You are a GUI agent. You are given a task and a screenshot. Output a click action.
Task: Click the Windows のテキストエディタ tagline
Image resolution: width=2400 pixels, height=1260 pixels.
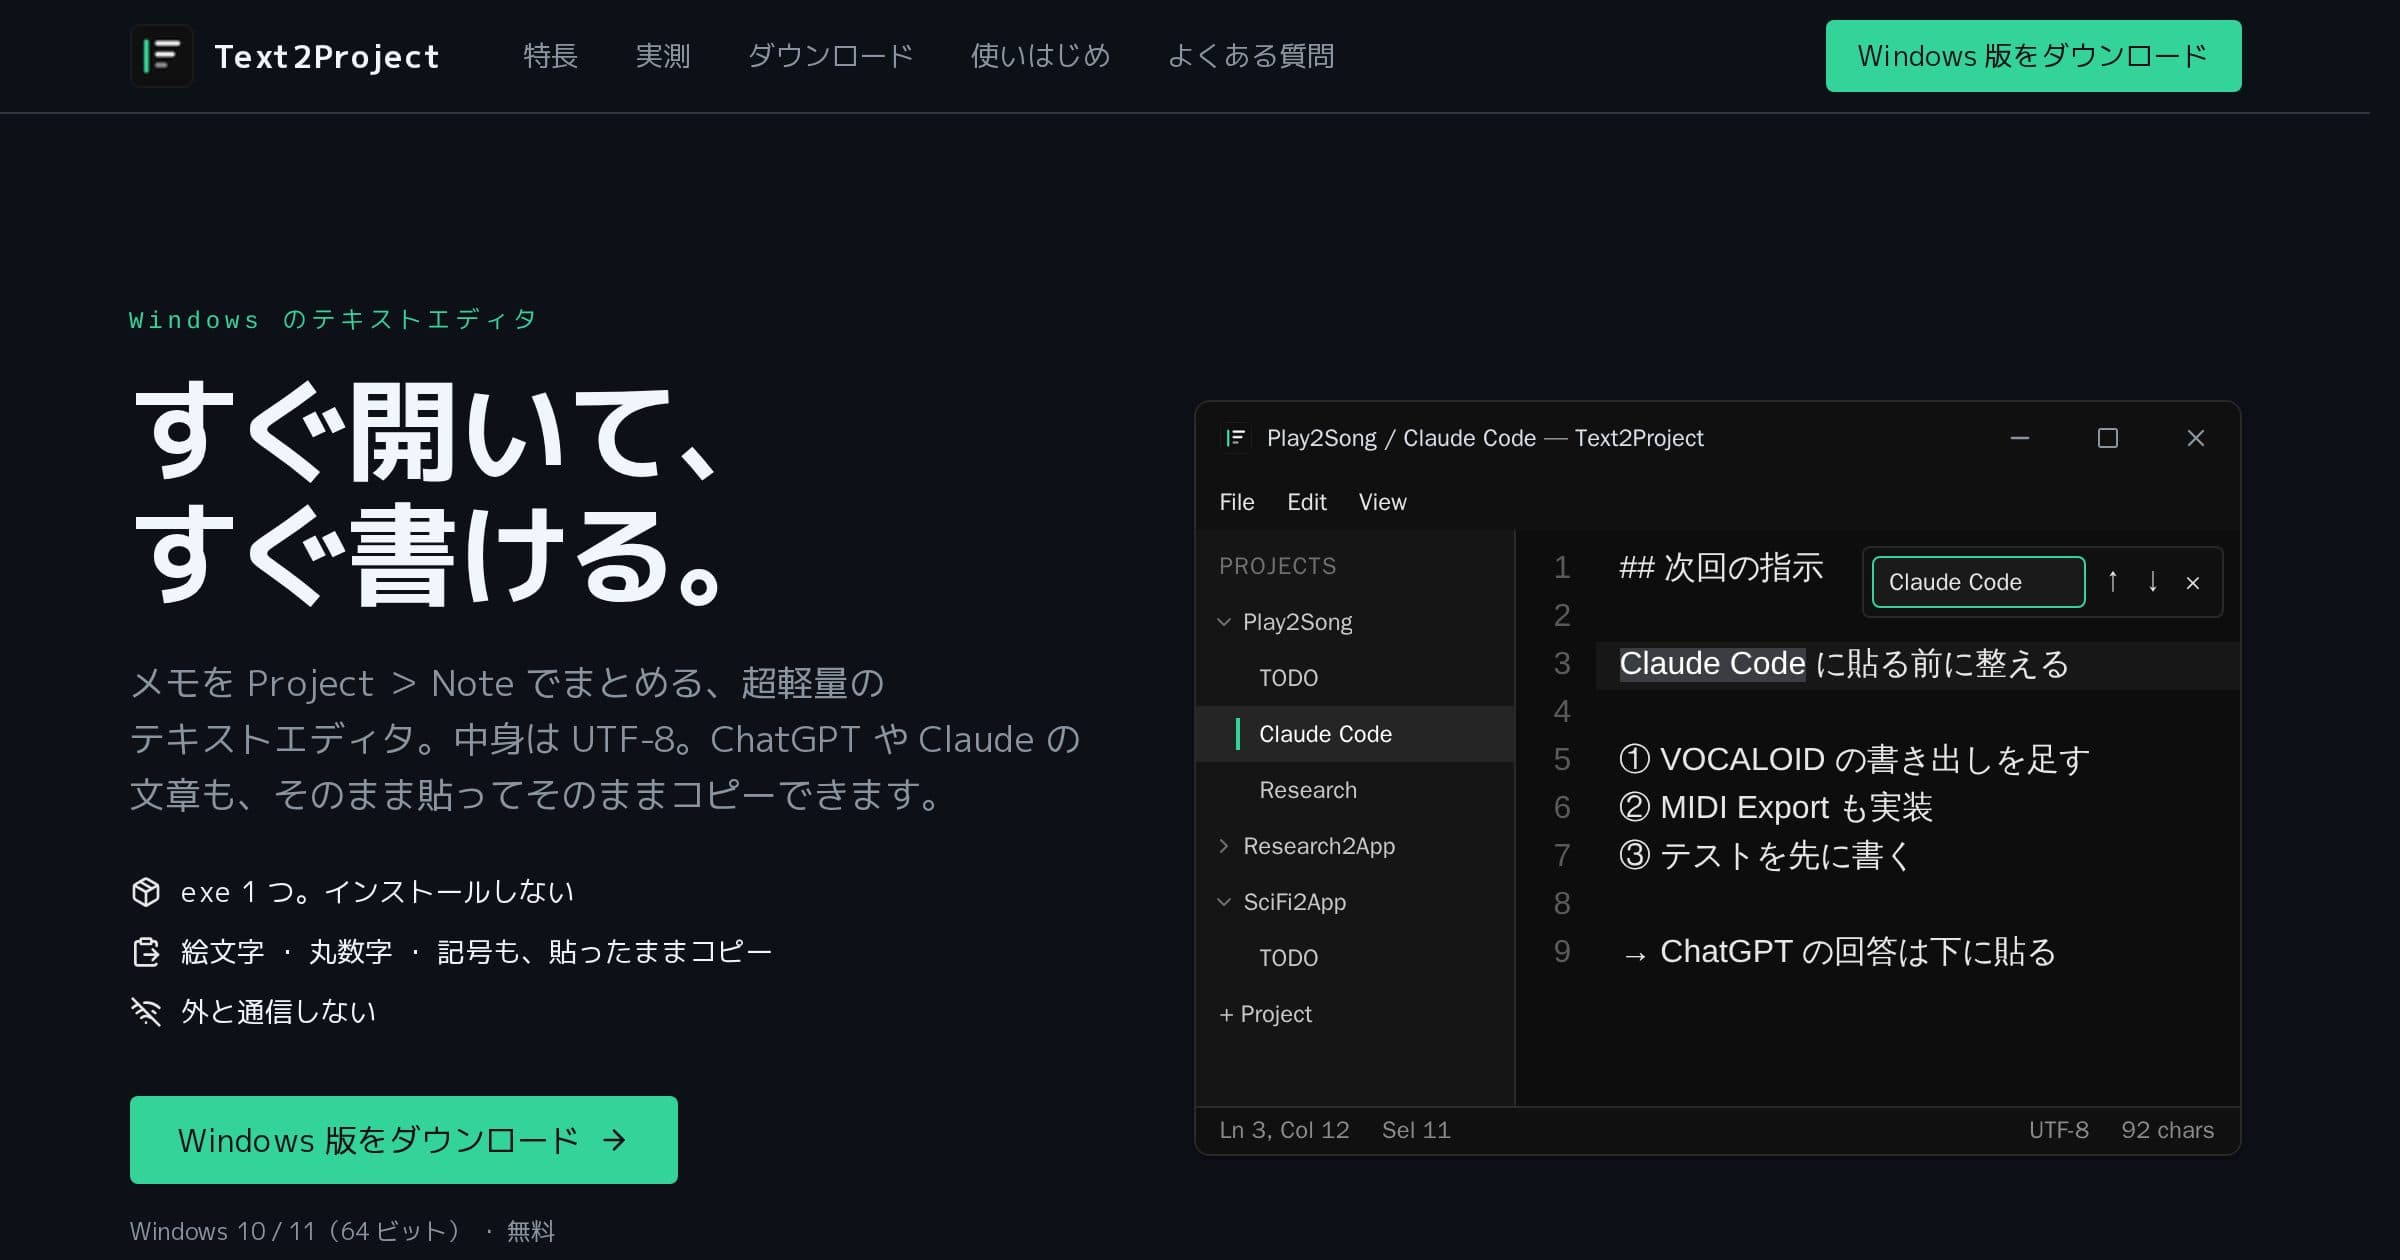[x=333, y=319]
